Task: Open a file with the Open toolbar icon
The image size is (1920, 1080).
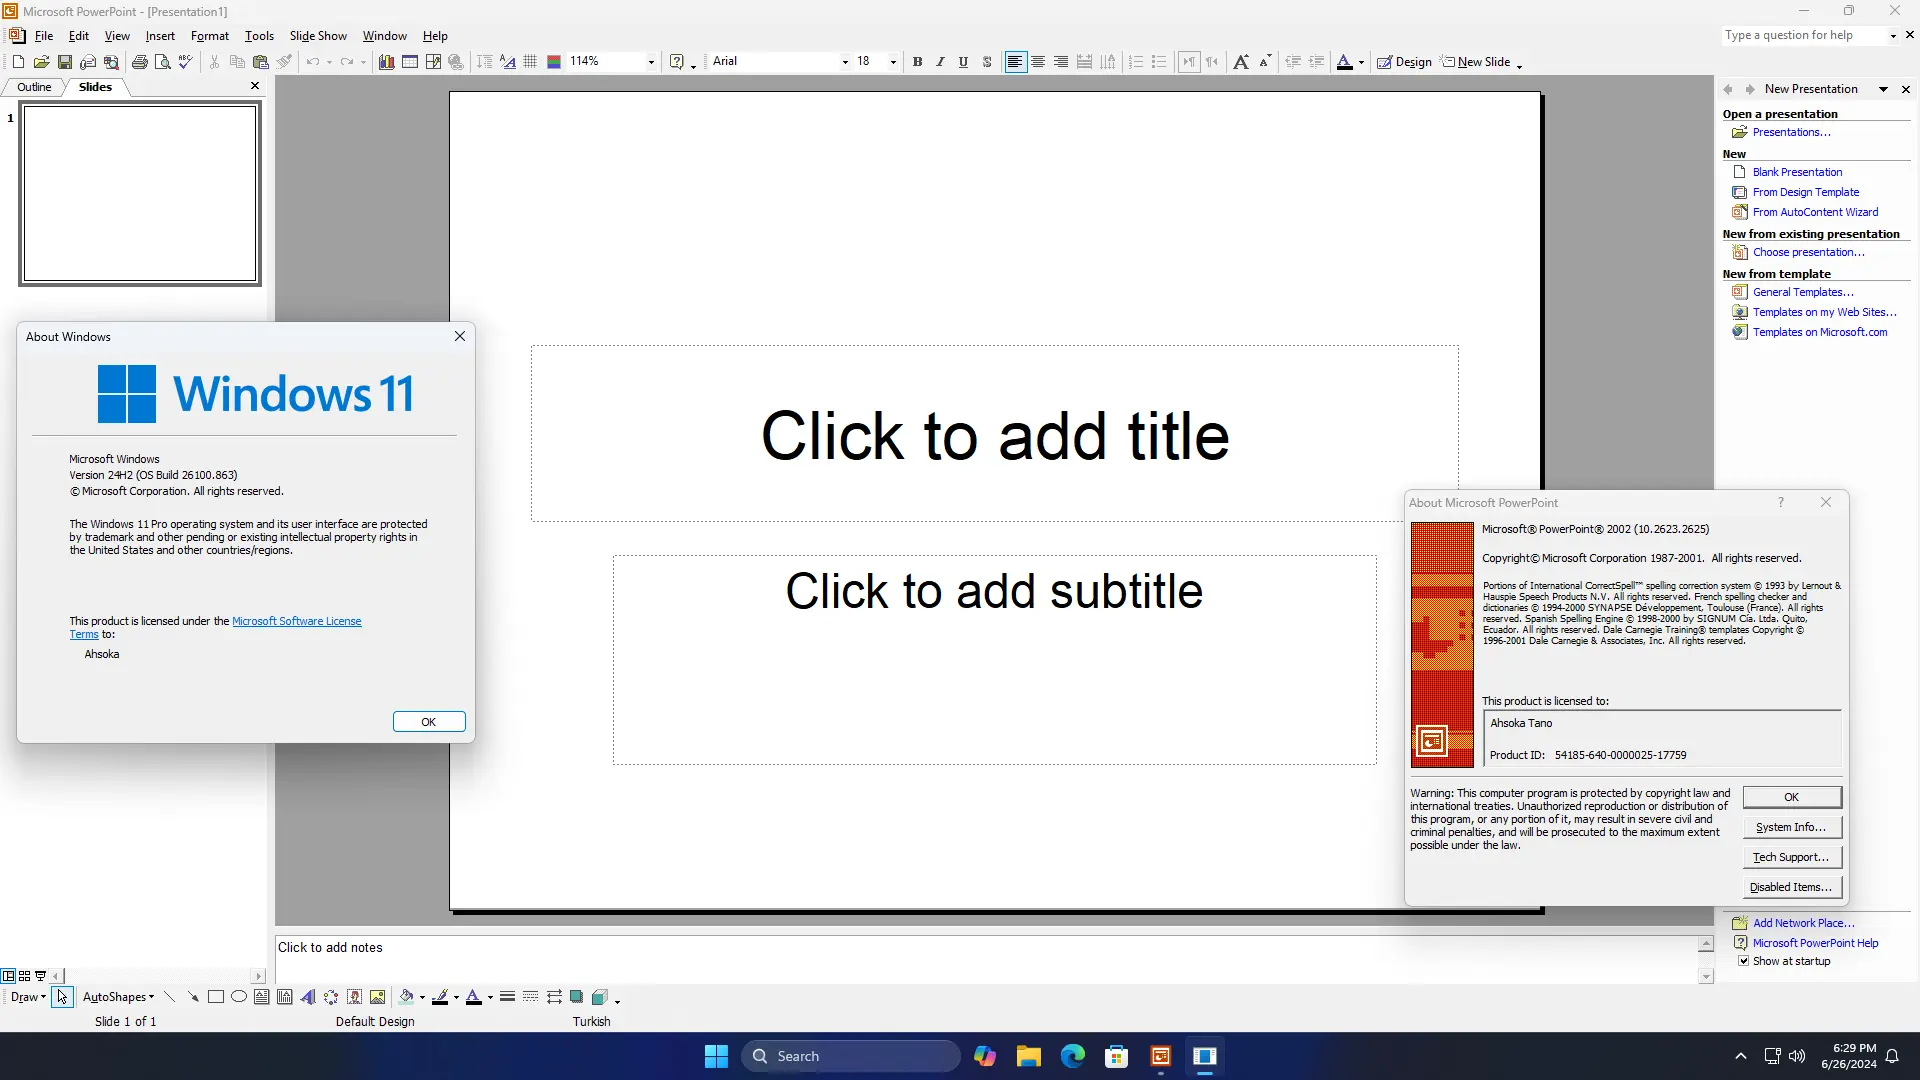Action: (x=41, y=62)
